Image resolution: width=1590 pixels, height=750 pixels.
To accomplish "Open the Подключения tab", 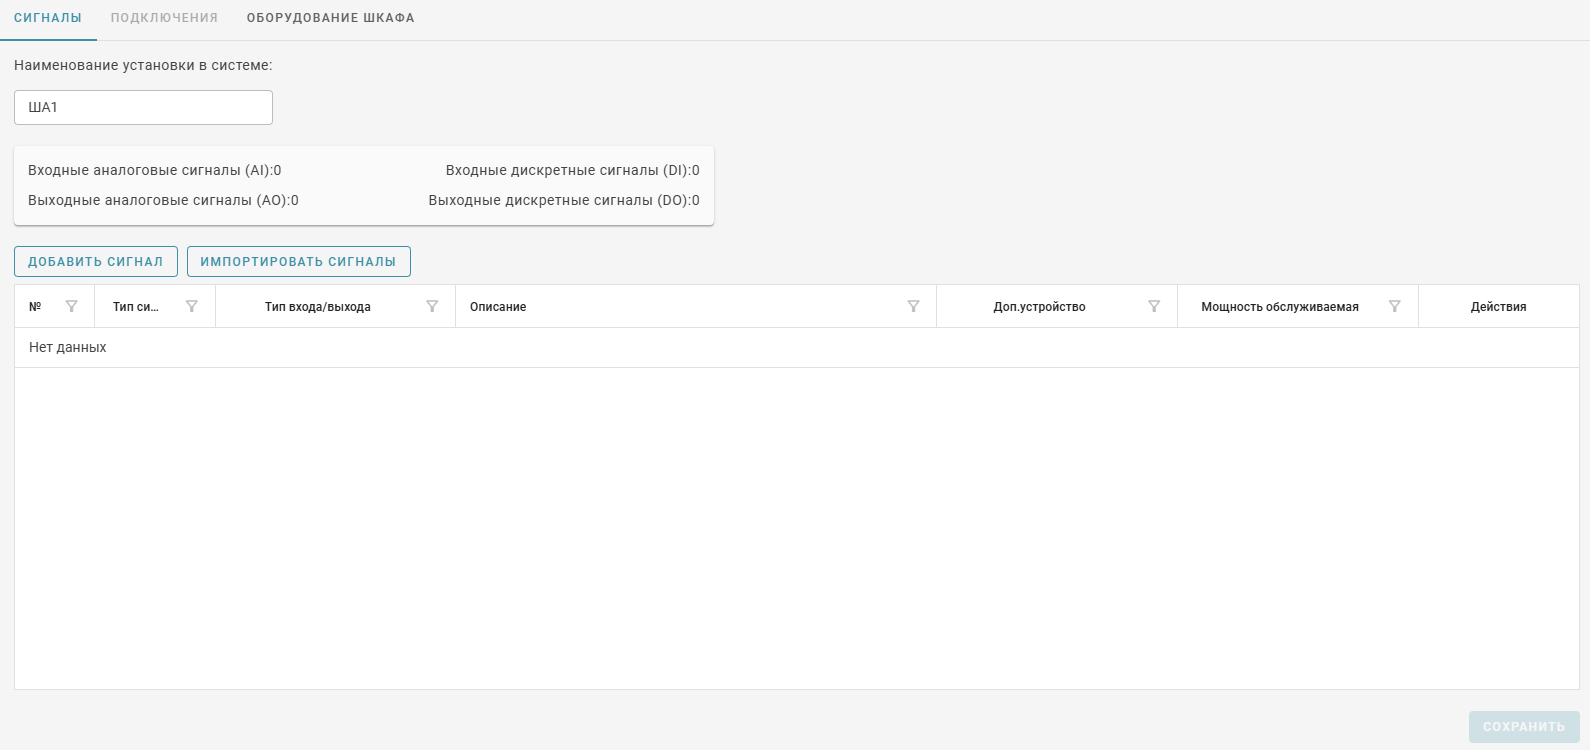I will [164, 18].
